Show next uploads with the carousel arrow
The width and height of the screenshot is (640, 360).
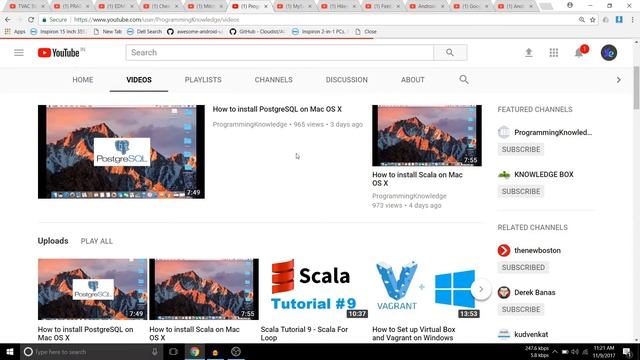tap(481, 289)
